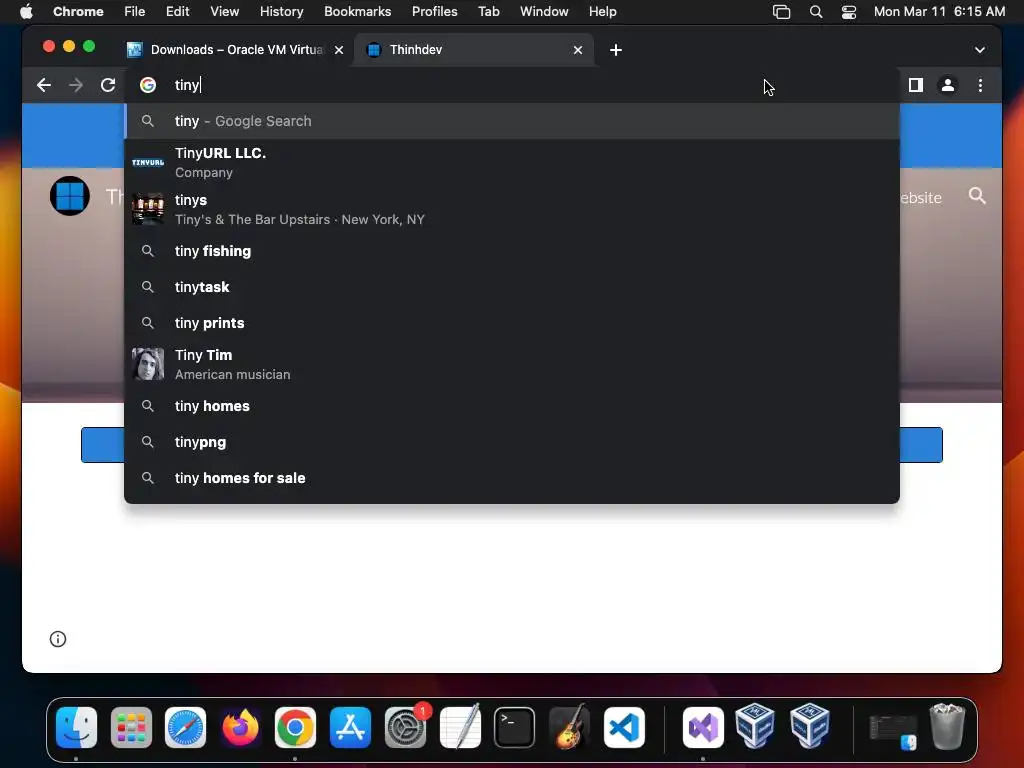Launch Visual Studio Code from the dock

point(624,727)
